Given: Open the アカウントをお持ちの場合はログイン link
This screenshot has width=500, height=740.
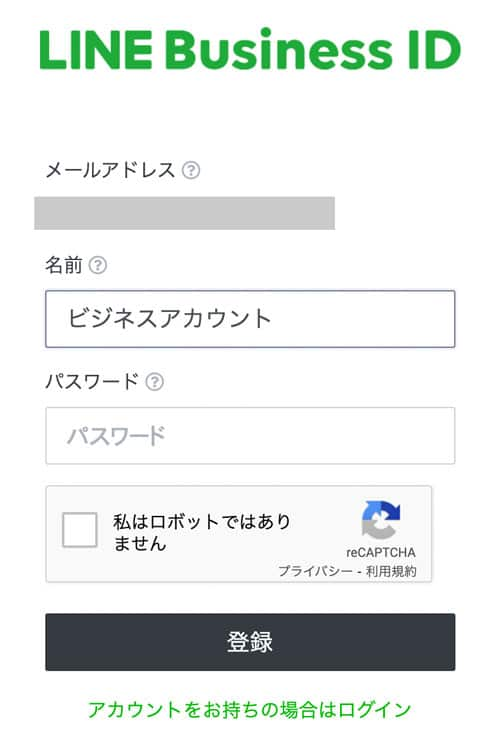Looking at the screenshot, I should click(250, 709).
